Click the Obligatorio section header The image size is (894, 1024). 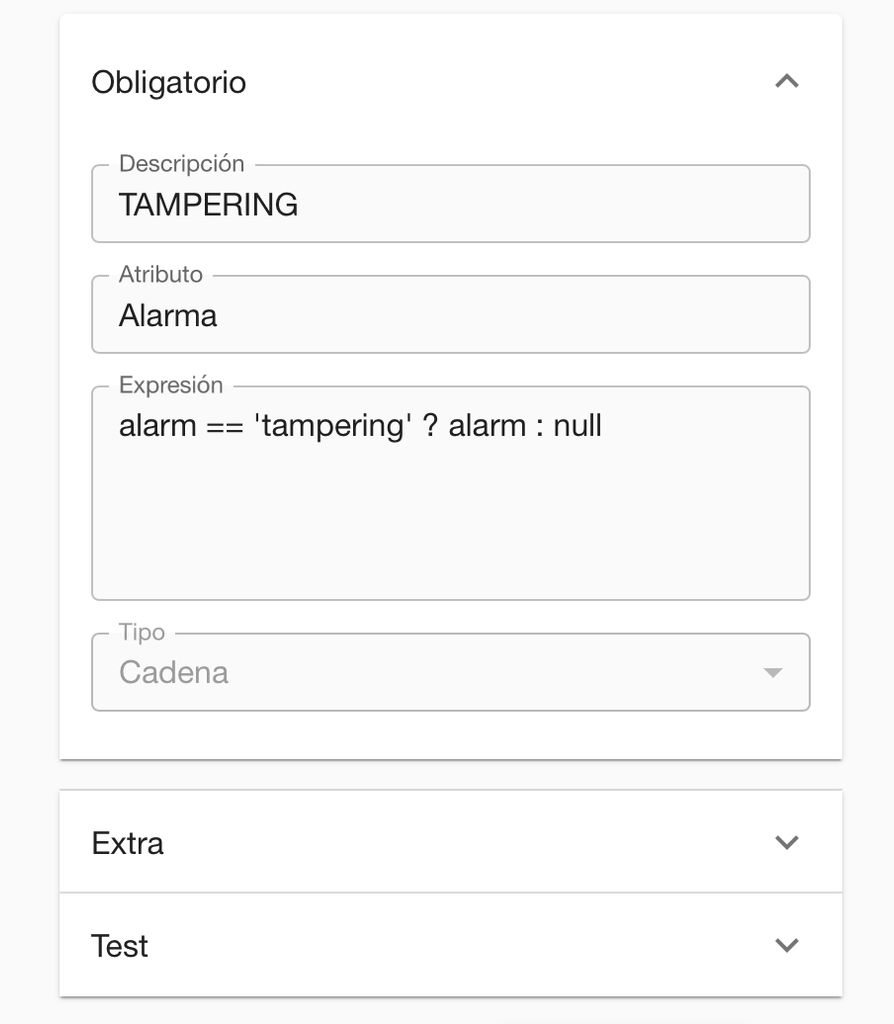[169, 82]
